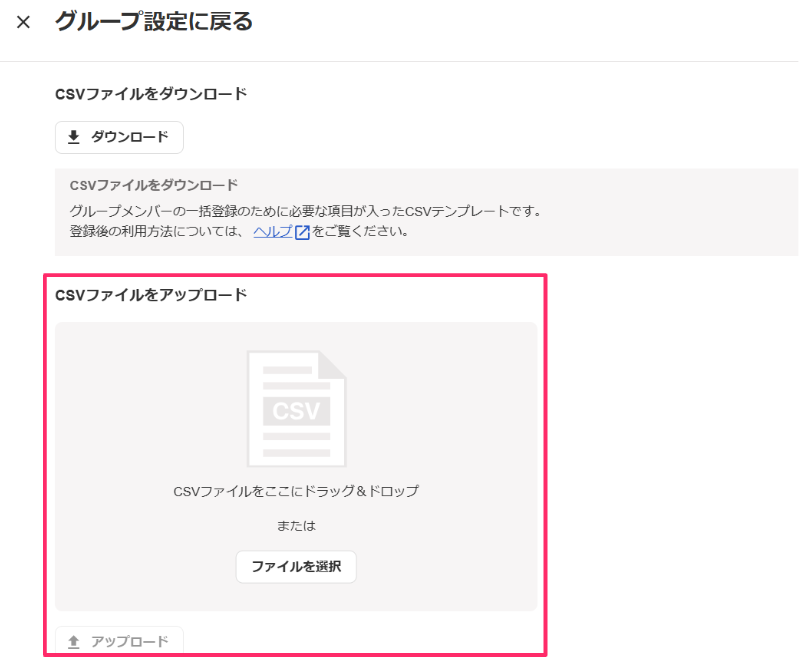Screen dimensions: 801x665
Task: Click the bold CSVファイルをダウンロード heading above download button
Action: pyautogui.click(x=151, y=94)
